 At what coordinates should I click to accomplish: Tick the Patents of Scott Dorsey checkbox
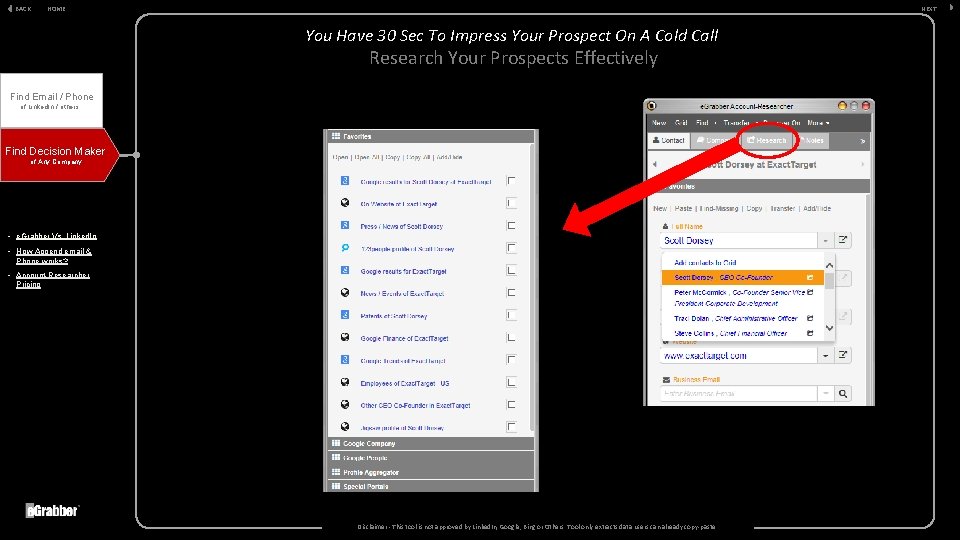tap(511, 315)
